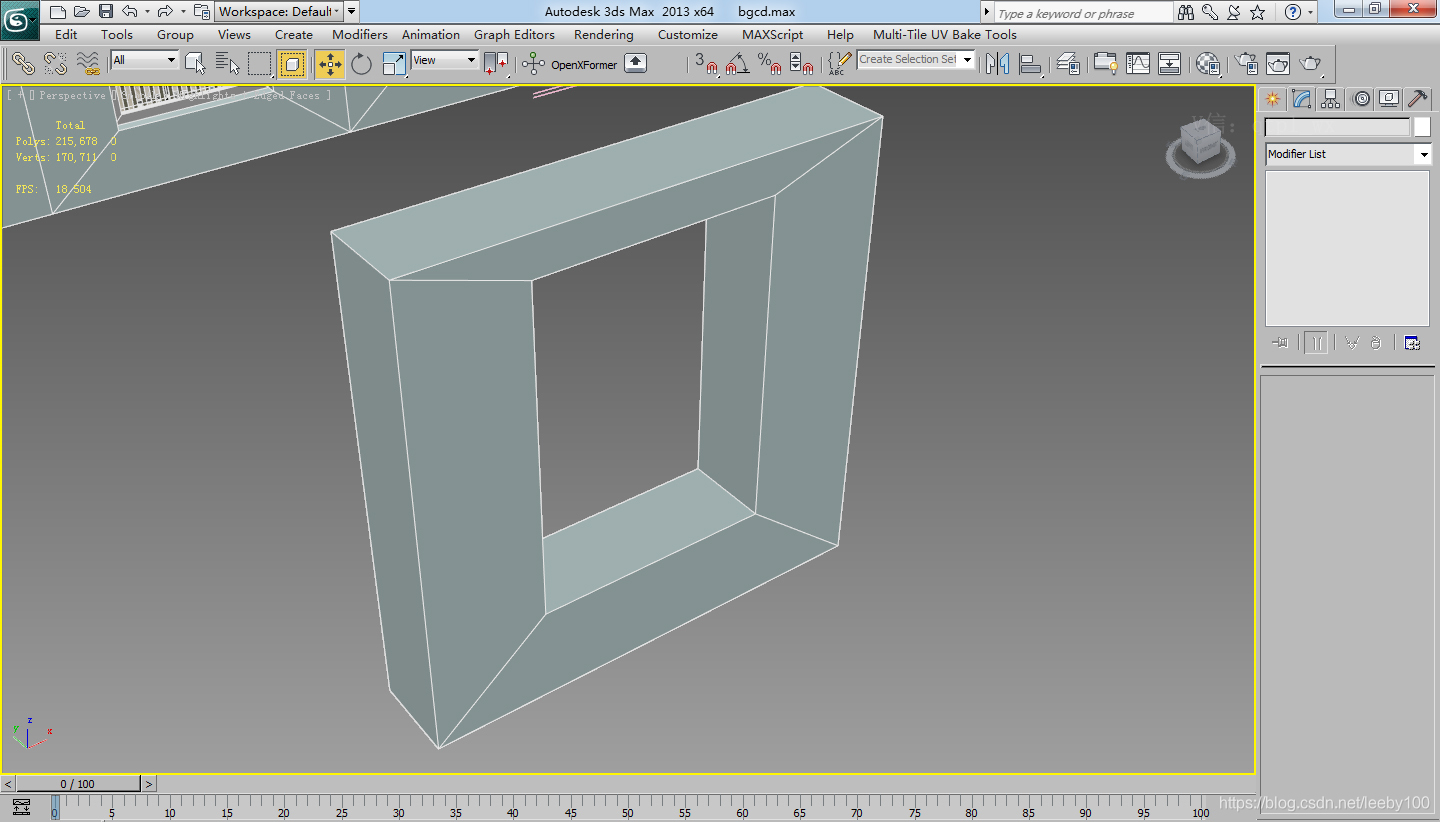Toggle Spinner Snap
1440x822 pixels.
(801, 63)
